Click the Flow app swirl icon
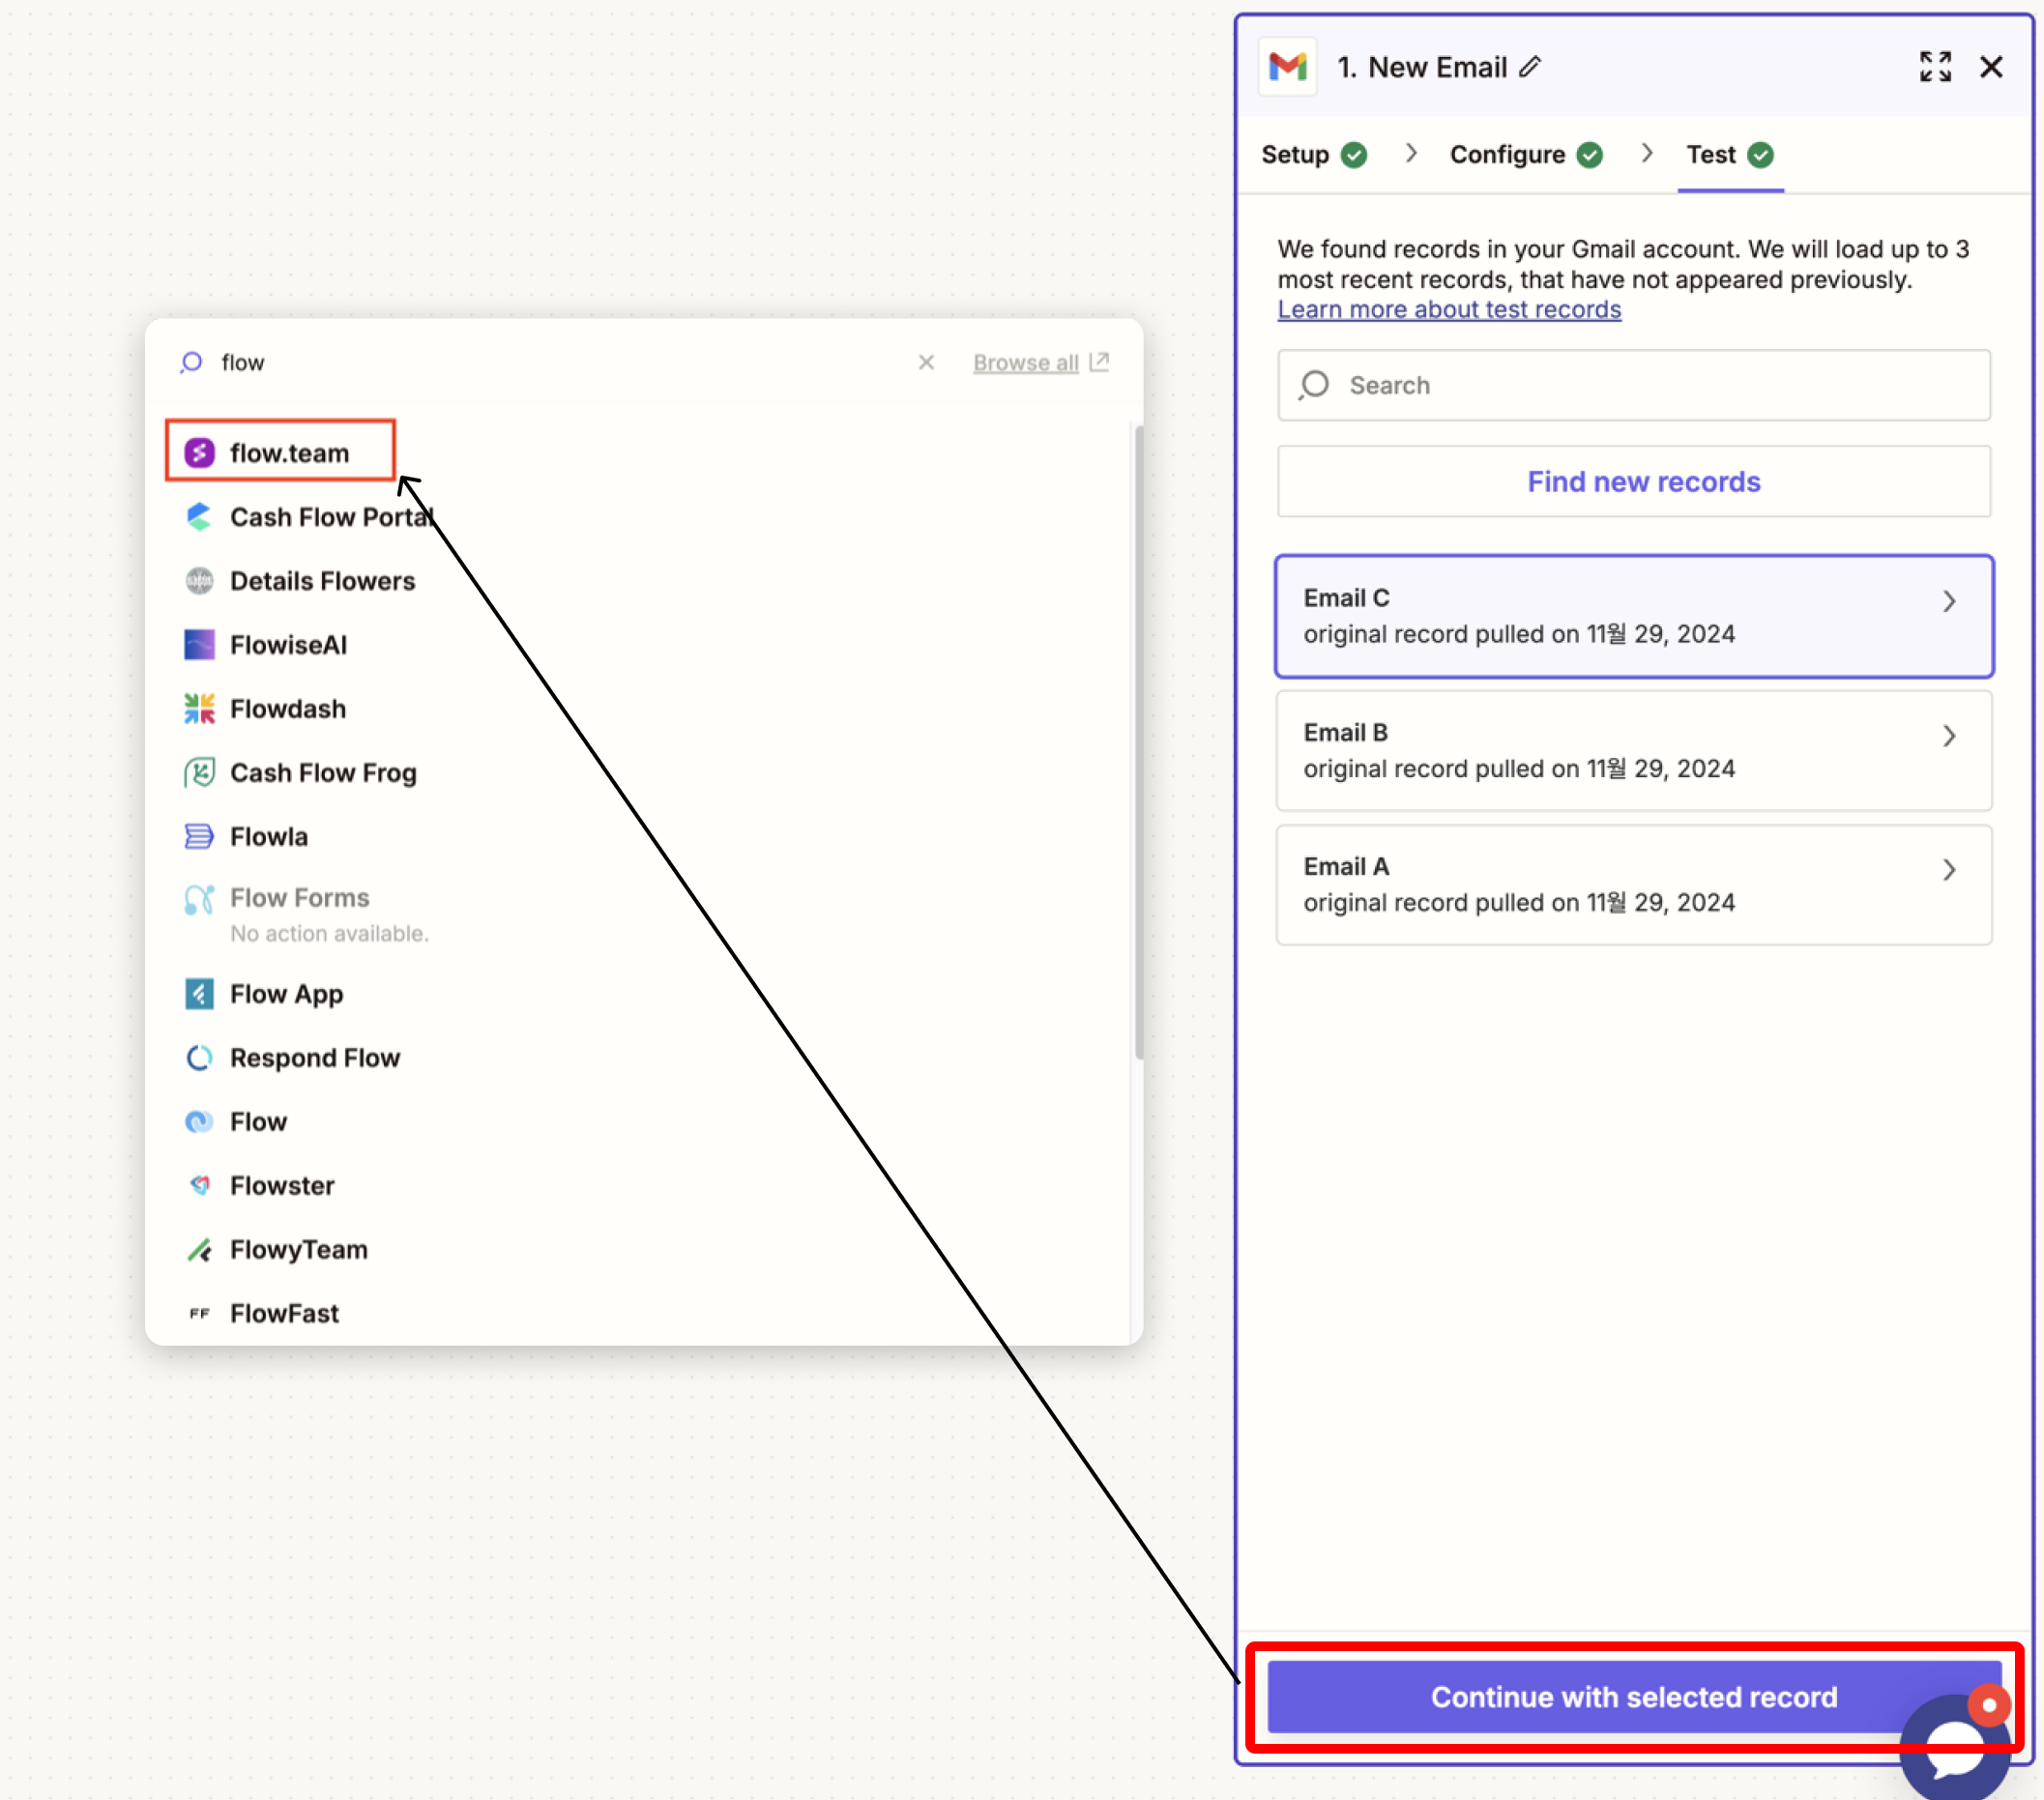 [x=199, y=1122]
